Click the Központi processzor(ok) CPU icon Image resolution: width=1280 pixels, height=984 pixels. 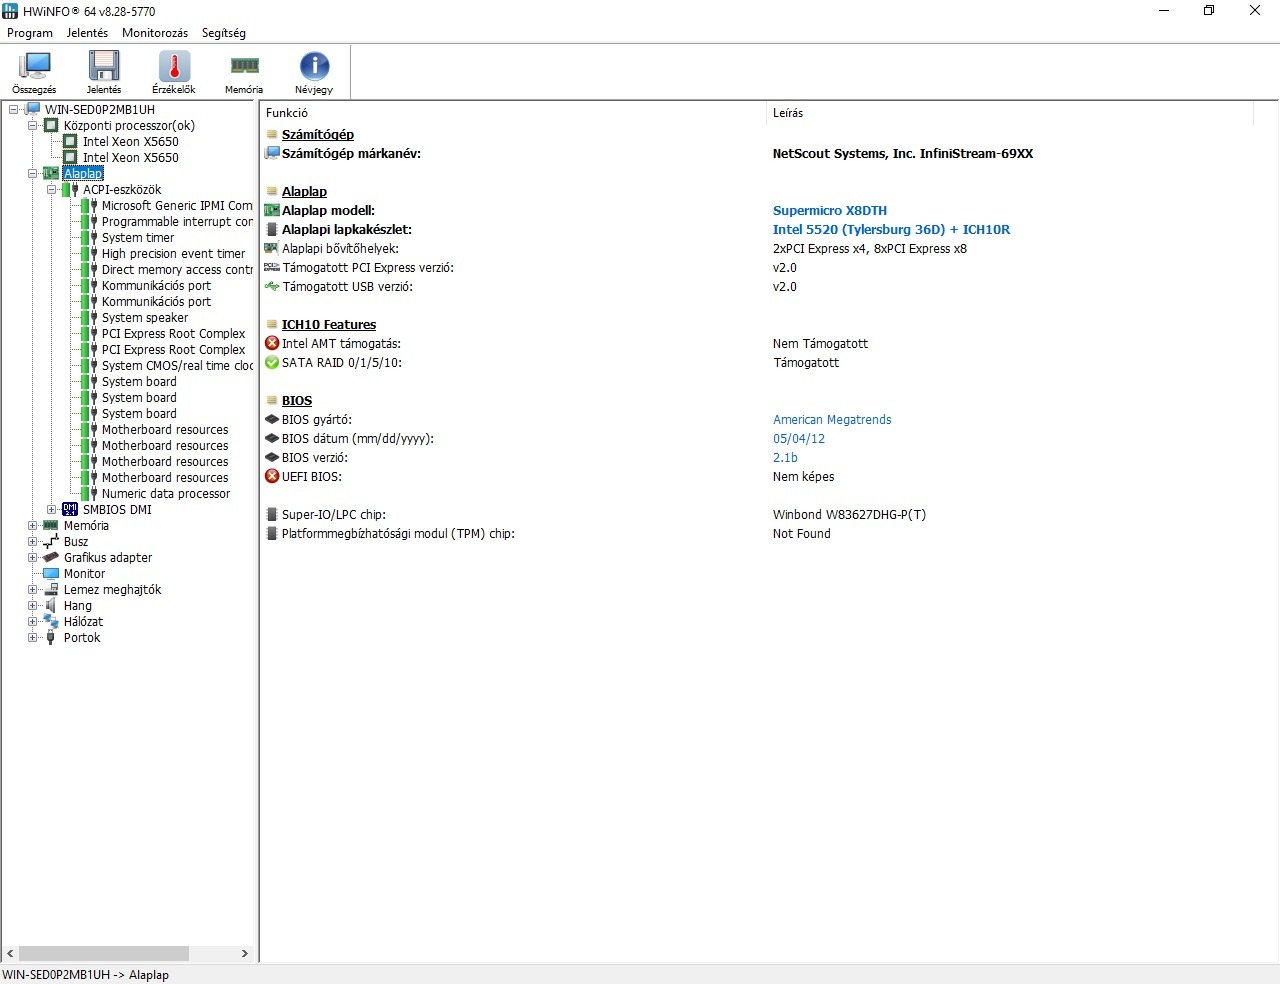coord(51,126)
